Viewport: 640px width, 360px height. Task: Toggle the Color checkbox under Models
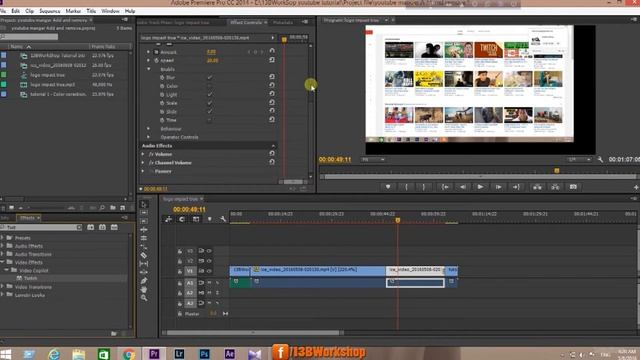(209, 86)
